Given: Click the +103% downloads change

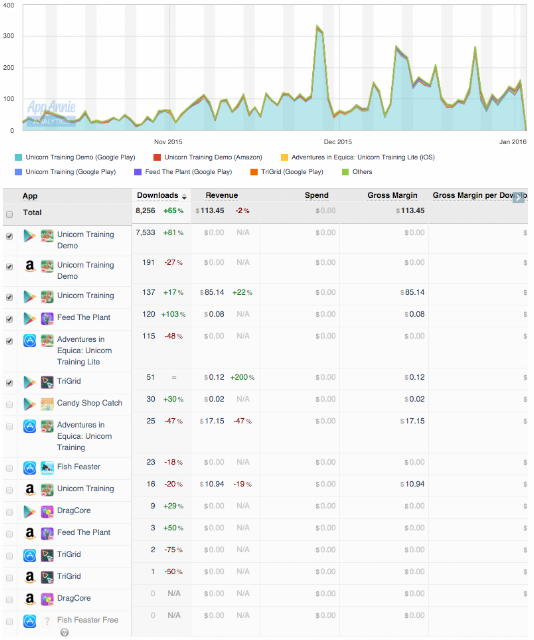Looking at the screenshot, I should click(174, 315).
